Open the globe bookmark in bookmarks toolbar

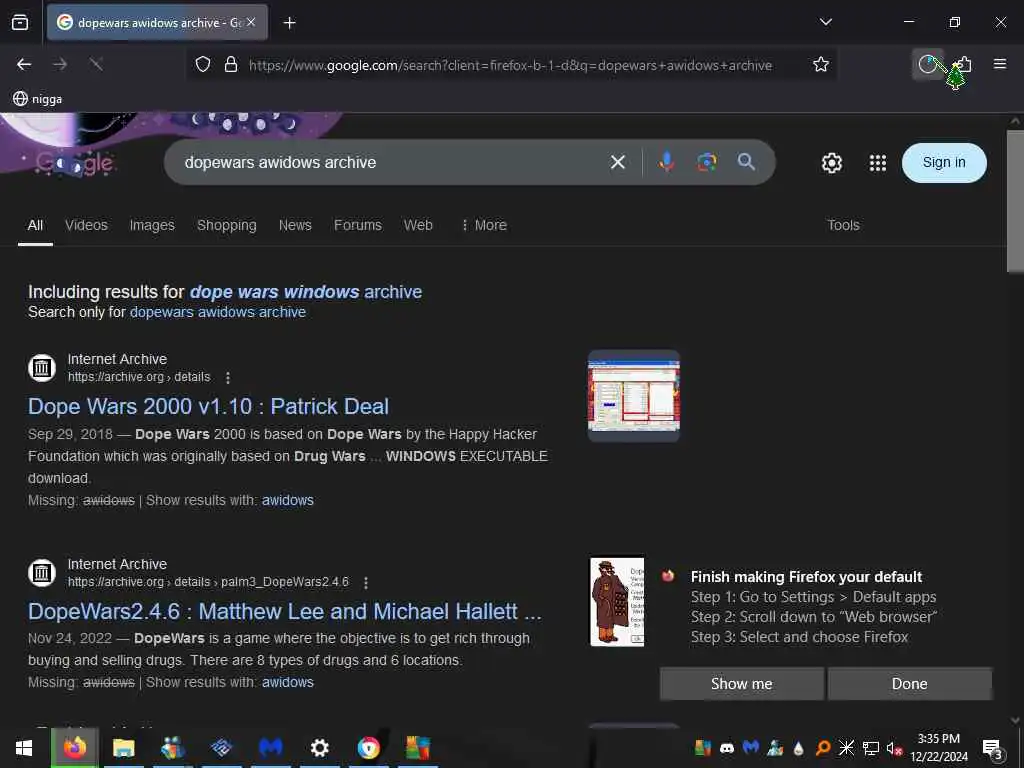click(x=38, y=99)
